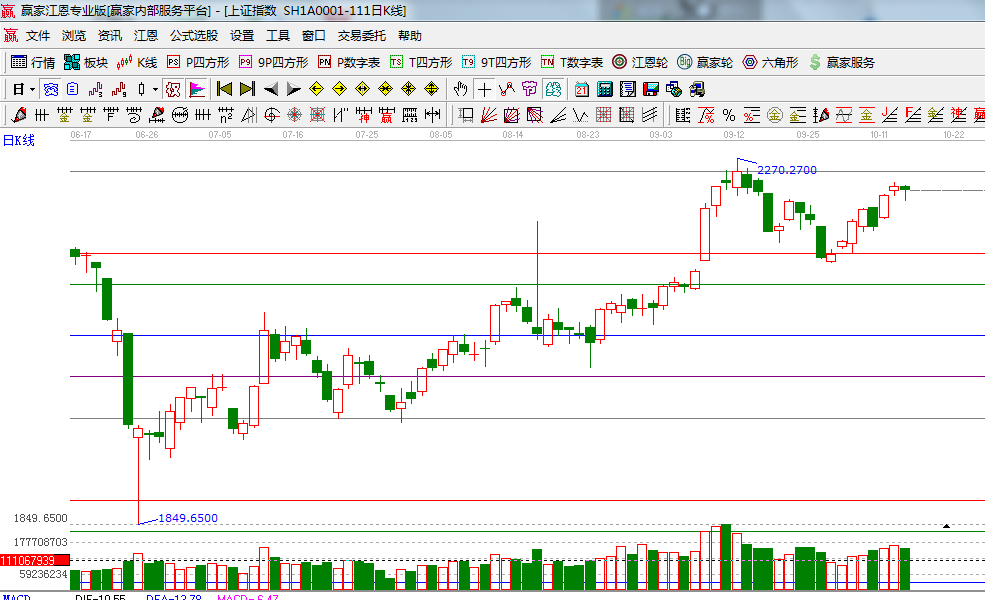Toggle the pressed flag chart button

click(x=197, y=89)
